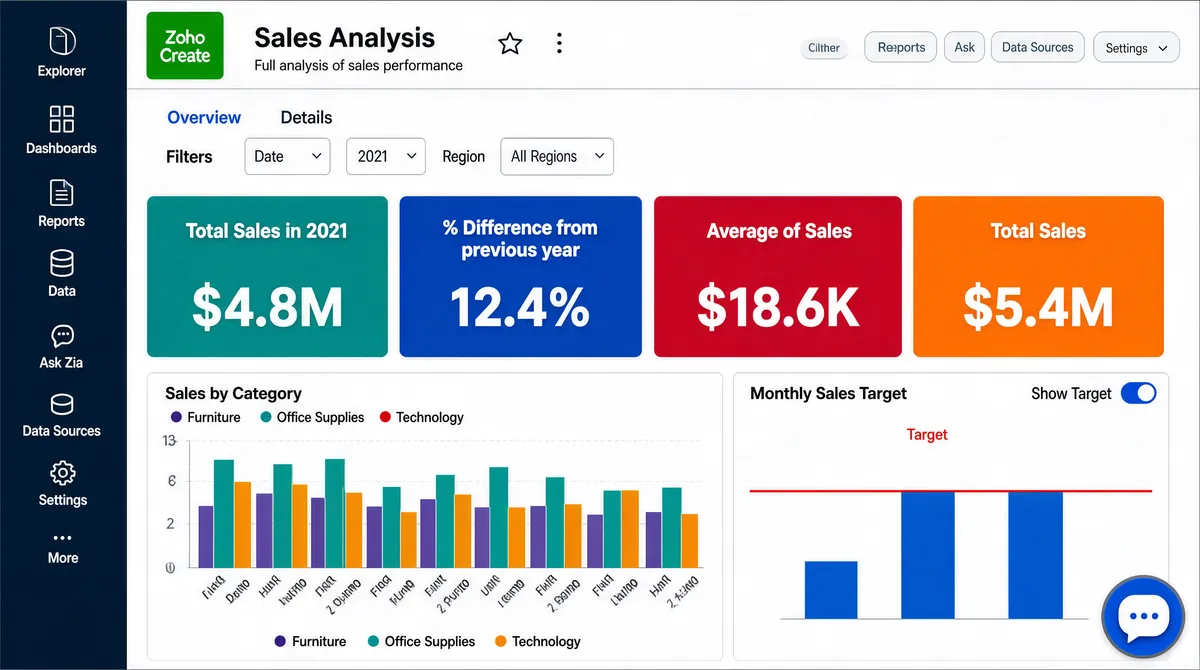The width and height of the screenshot is (1200, 670).
Task: Toggle Furniture in the bottom chart legend
Action: (310, 641)
